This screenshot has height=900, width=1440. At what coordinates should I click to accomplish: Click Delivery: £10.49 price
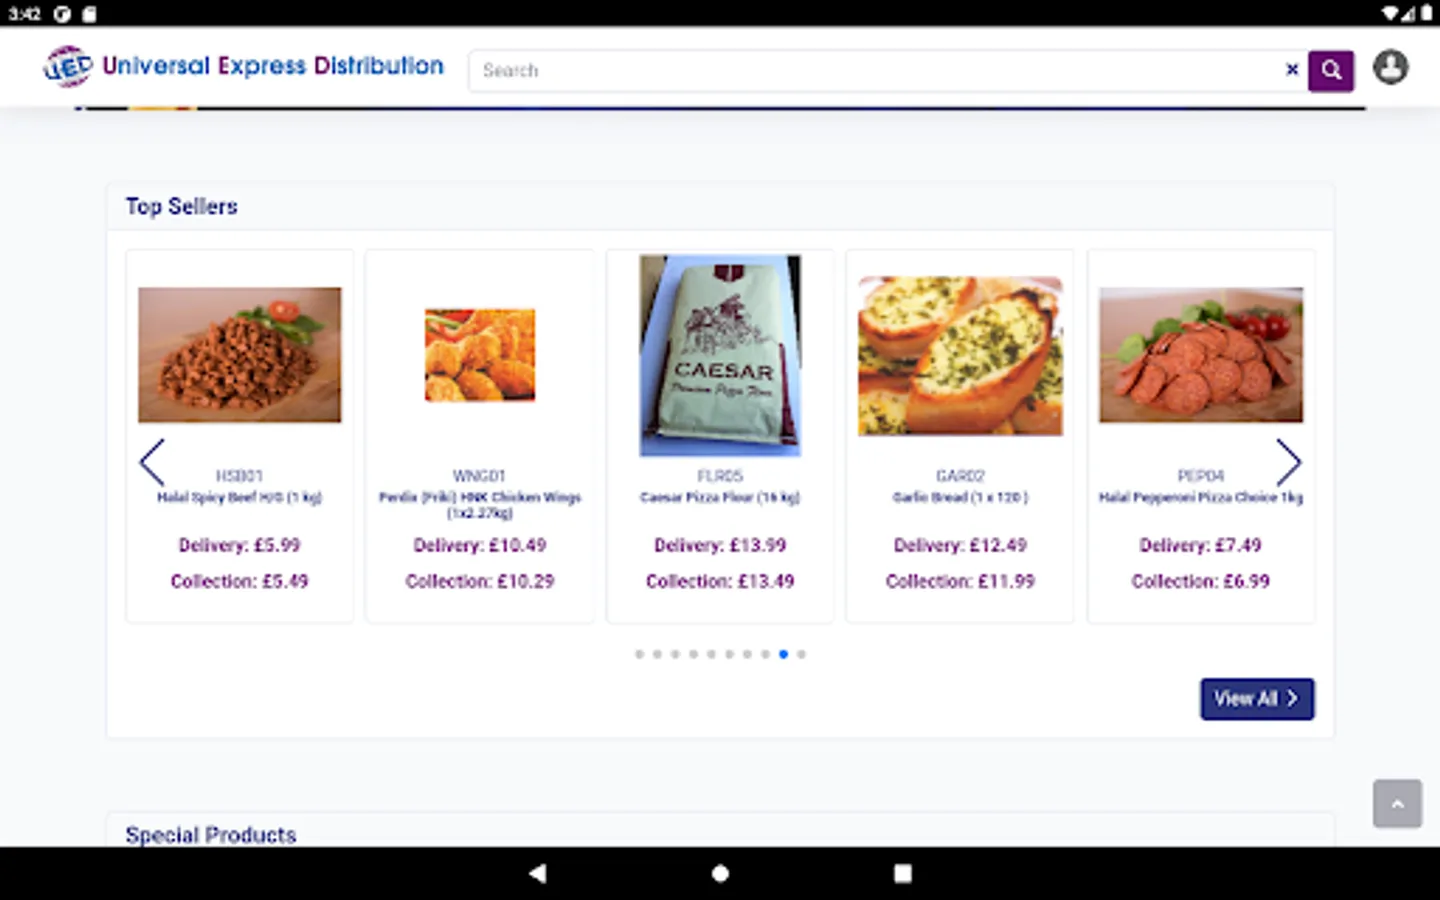pyautogui.click(x=480, y=545)
